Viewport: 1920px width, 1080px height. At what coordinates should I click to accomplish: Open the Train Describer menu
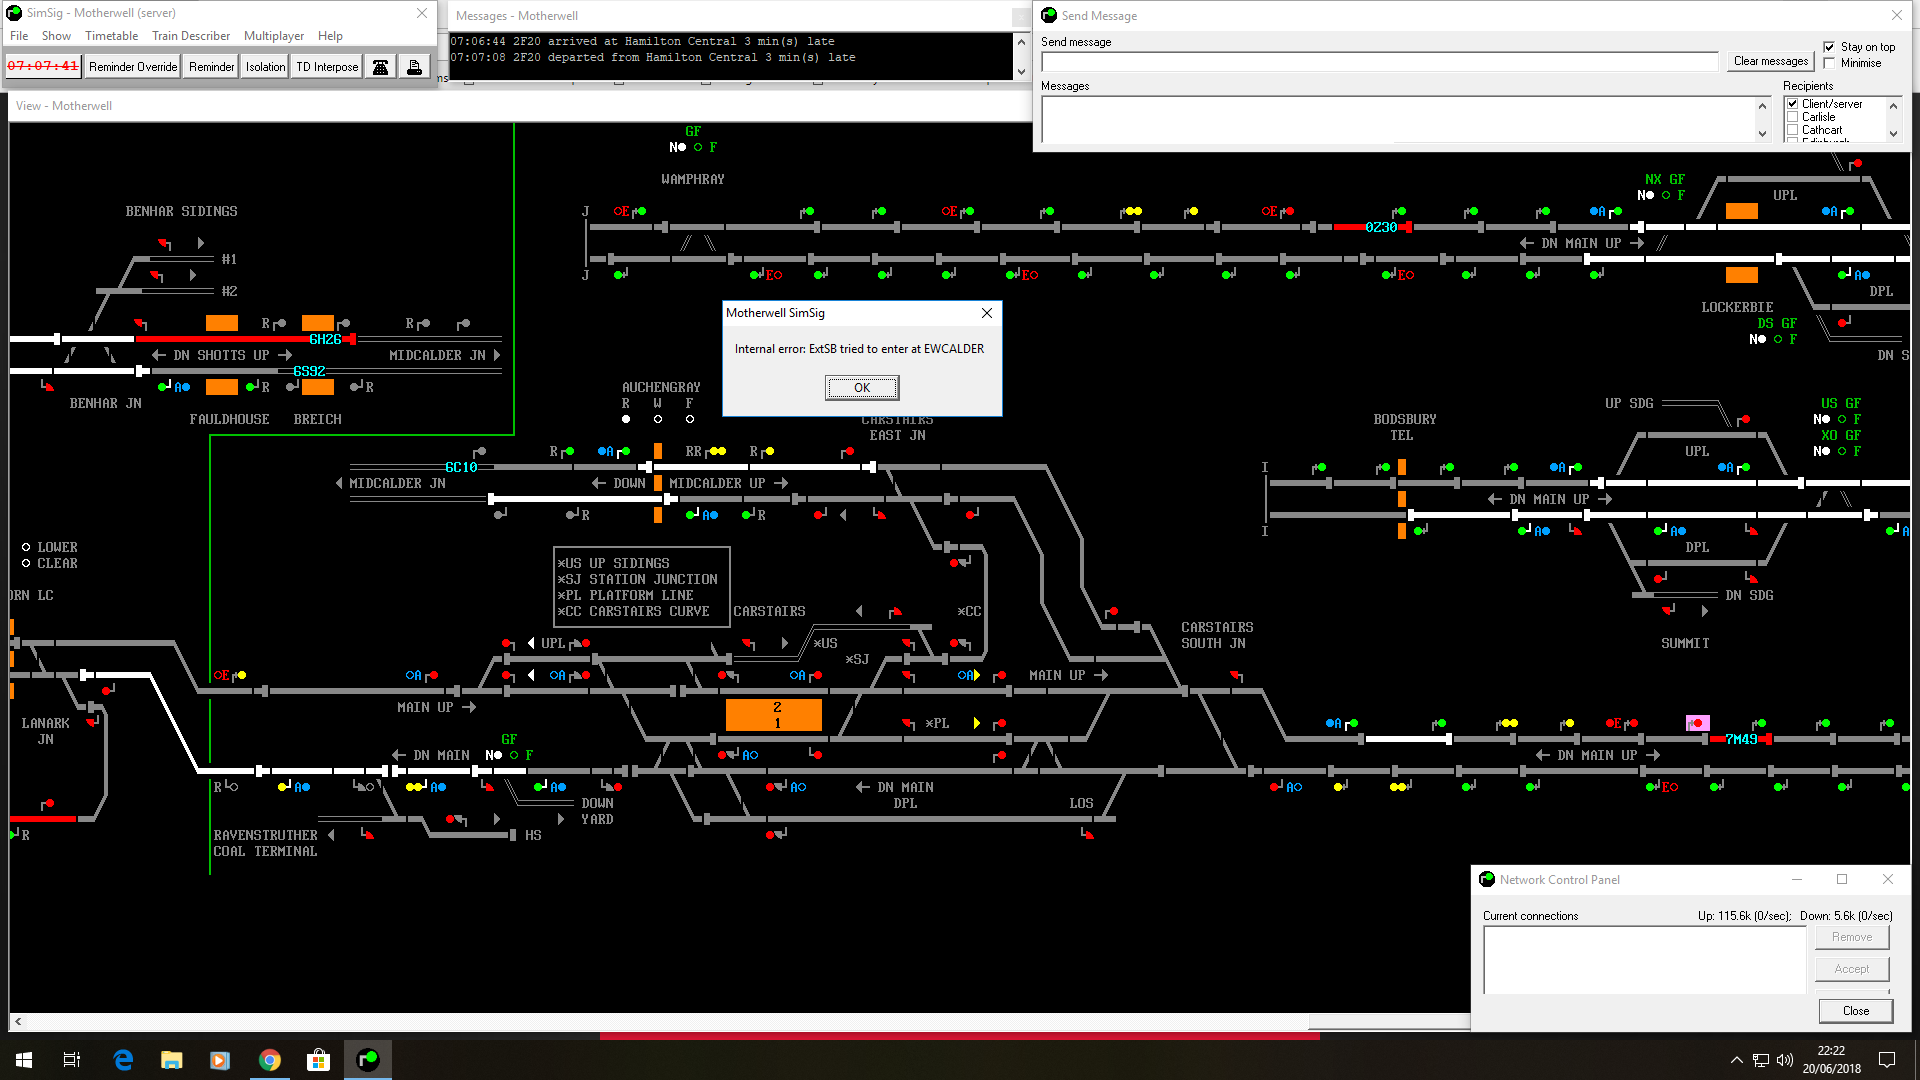coord(191,36)
